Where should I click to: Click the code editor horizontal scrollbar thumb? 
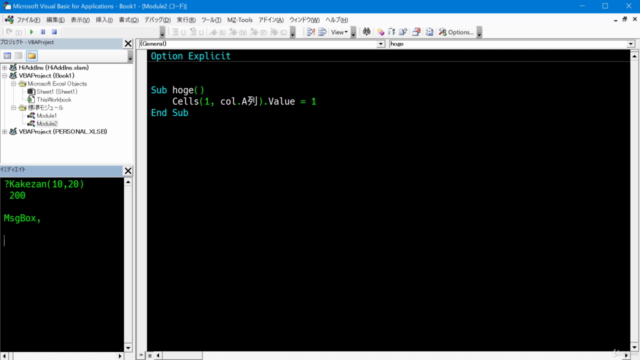182,356
